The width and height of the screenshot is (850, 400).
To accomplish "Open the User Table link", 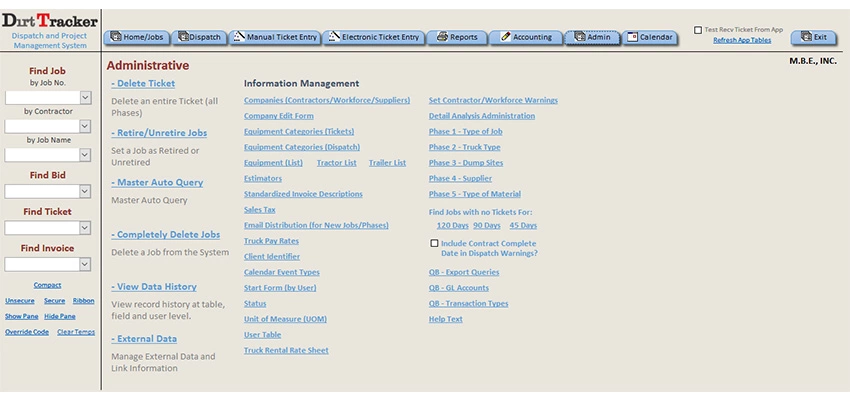I will (x=262, y=335).
